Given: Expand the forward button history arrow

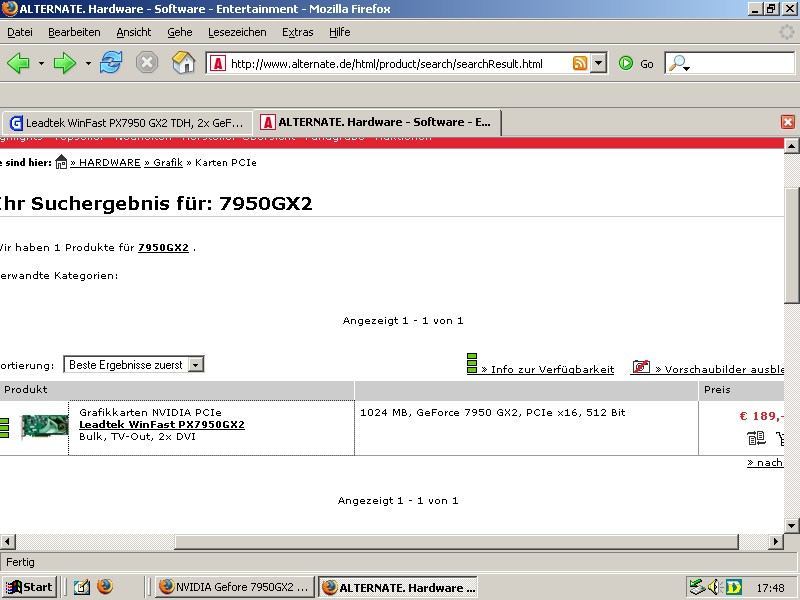Looking at the screenshot, I should [x=88, y=64].
